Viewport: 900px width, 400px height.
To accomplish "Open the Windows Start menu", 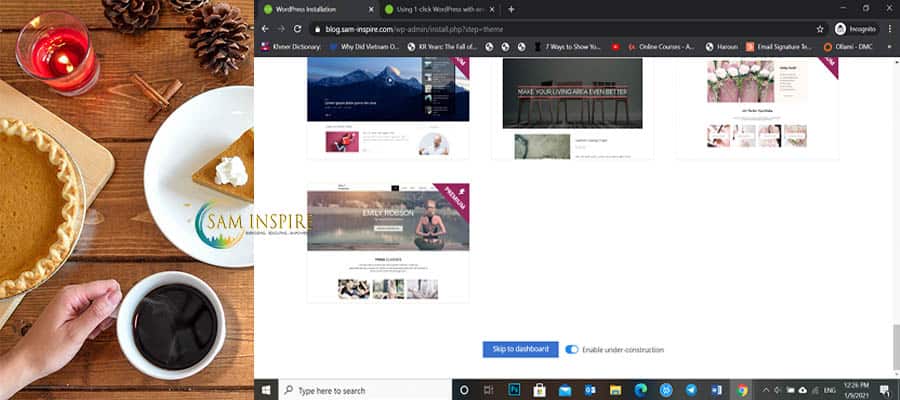I will pos(266,390).
